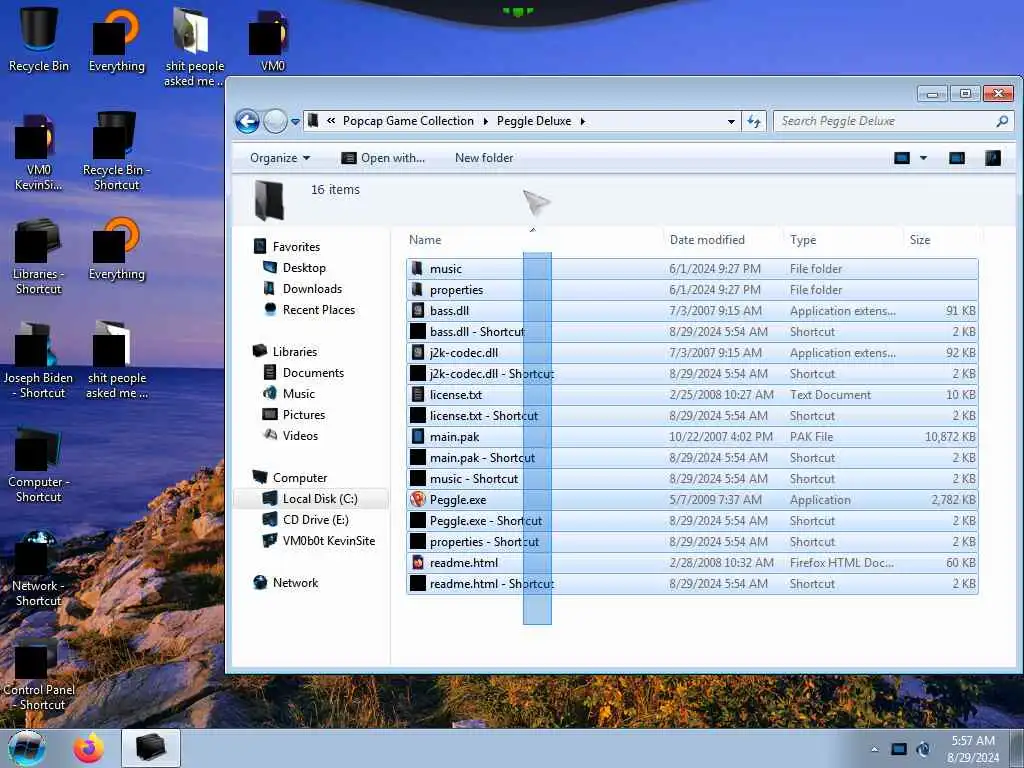Select the bass.dll file icon

click(x=418, y=311)
